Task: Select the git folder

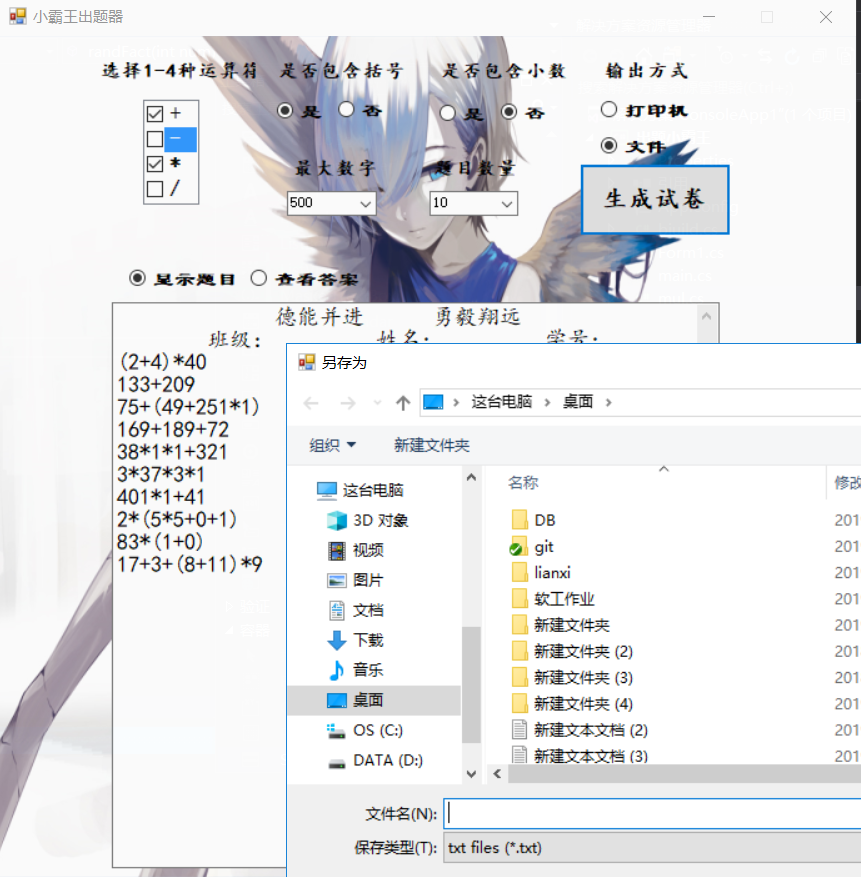Action: click(x=532, y=546)
